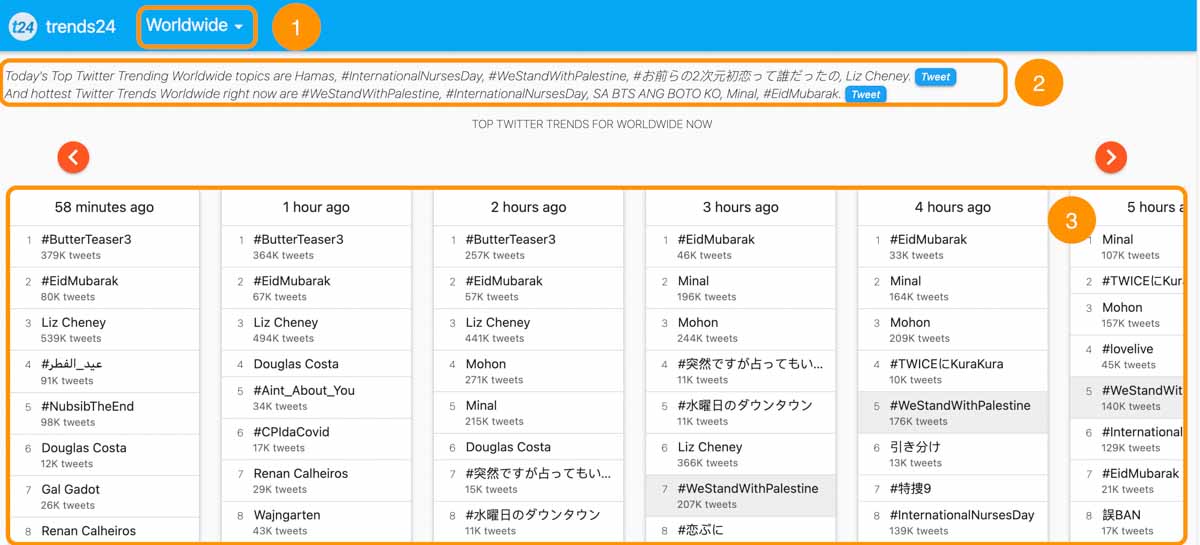Screen dimensions: 1200x545
Task: Open #ButterTeaser3 with 257K tweets
Action: (510, 240)
